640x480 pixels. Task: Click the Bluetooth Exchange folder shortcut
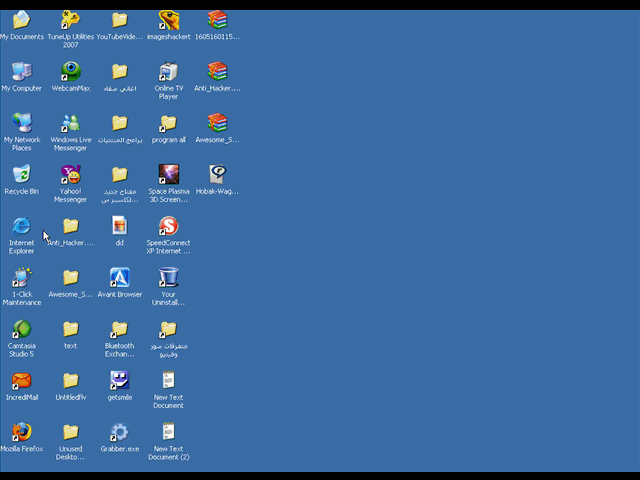click(x=120, y=329)
